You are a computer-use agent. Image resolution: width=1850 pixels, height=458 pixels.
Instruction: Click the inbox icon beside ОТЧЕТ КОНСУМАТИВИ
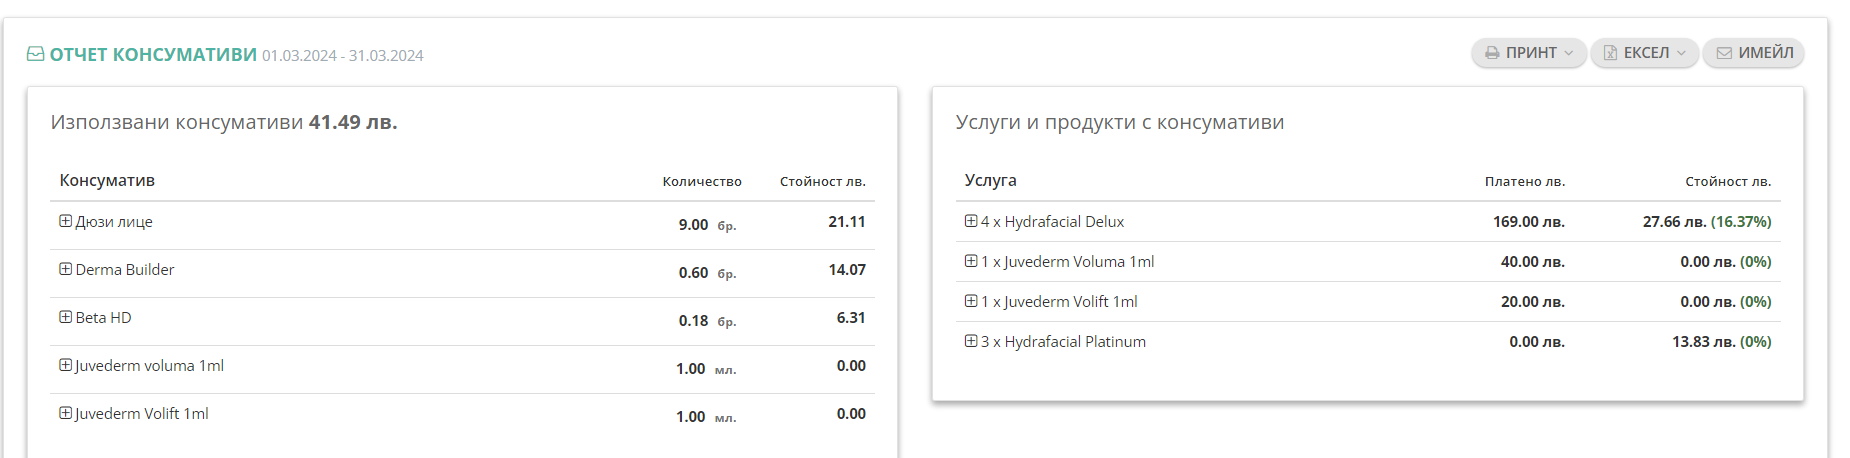coord(35,54)
